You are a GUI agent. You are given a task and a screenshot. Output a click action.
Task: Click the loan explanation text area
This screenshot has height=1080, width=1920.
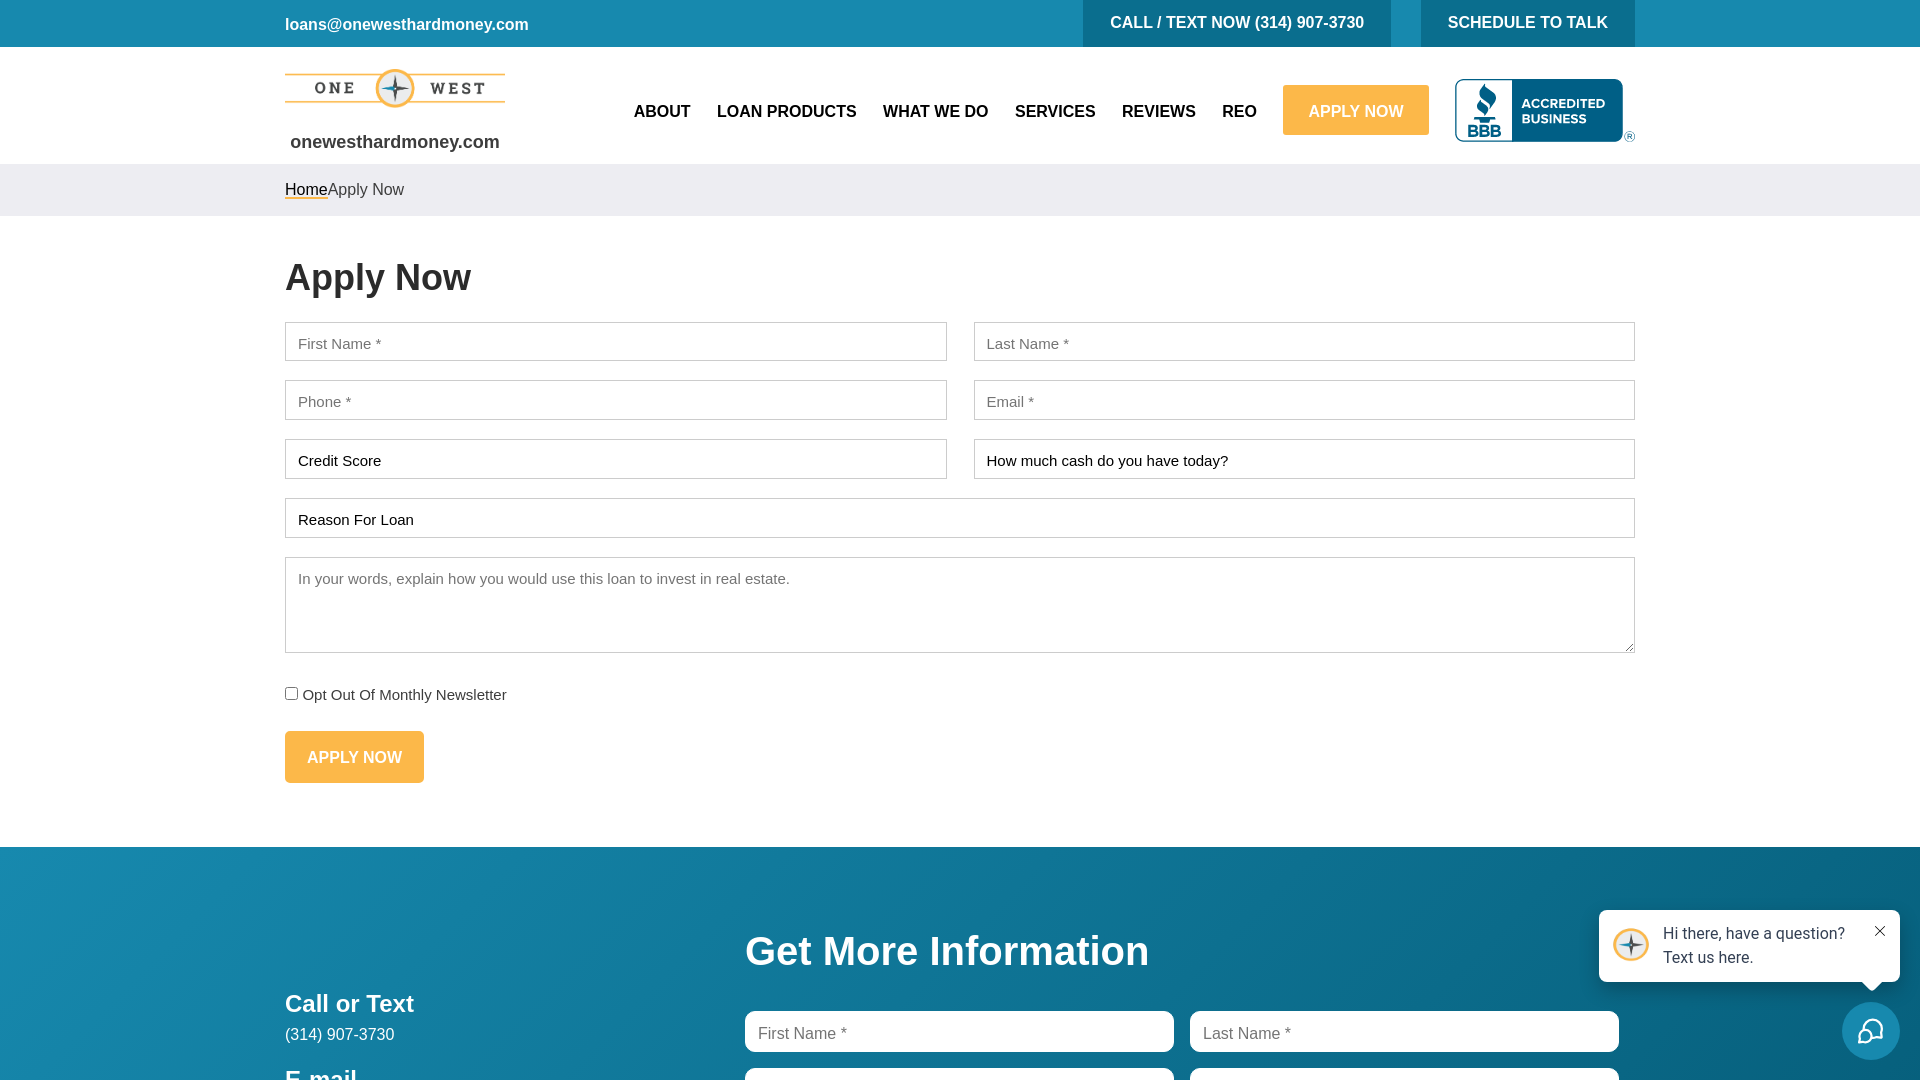click(x=960, y=605)
